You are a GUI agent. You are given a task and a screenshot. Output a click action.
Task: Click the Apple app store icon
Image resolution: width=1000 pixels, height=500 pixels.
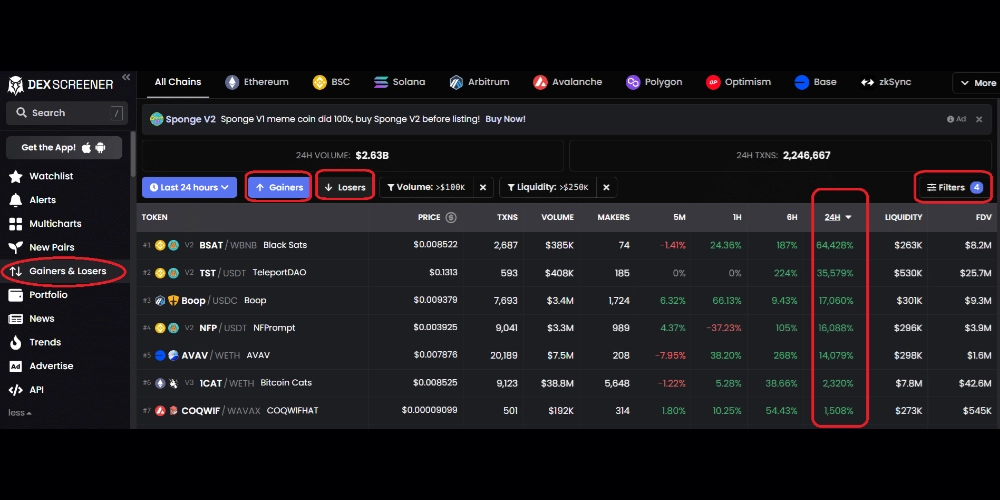[x=87, y=147]
